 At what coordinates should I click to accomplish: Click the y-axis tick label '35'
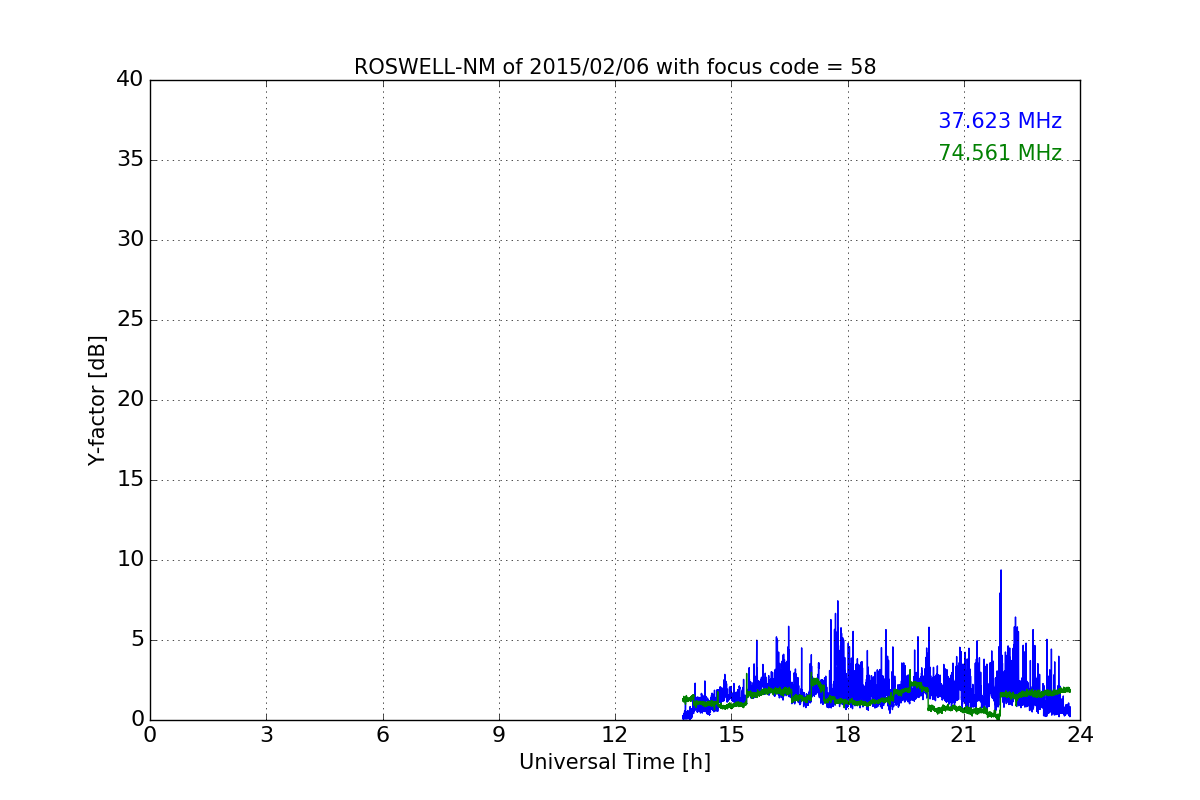(x=130, y=160)
